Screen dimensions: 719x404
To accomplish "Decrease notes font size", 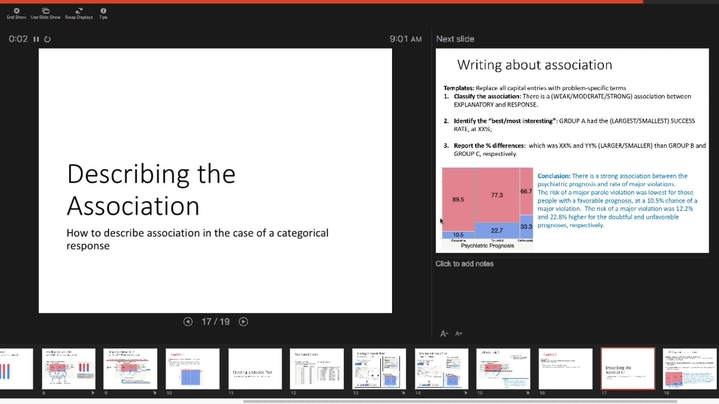I will [x=458, y=333].
